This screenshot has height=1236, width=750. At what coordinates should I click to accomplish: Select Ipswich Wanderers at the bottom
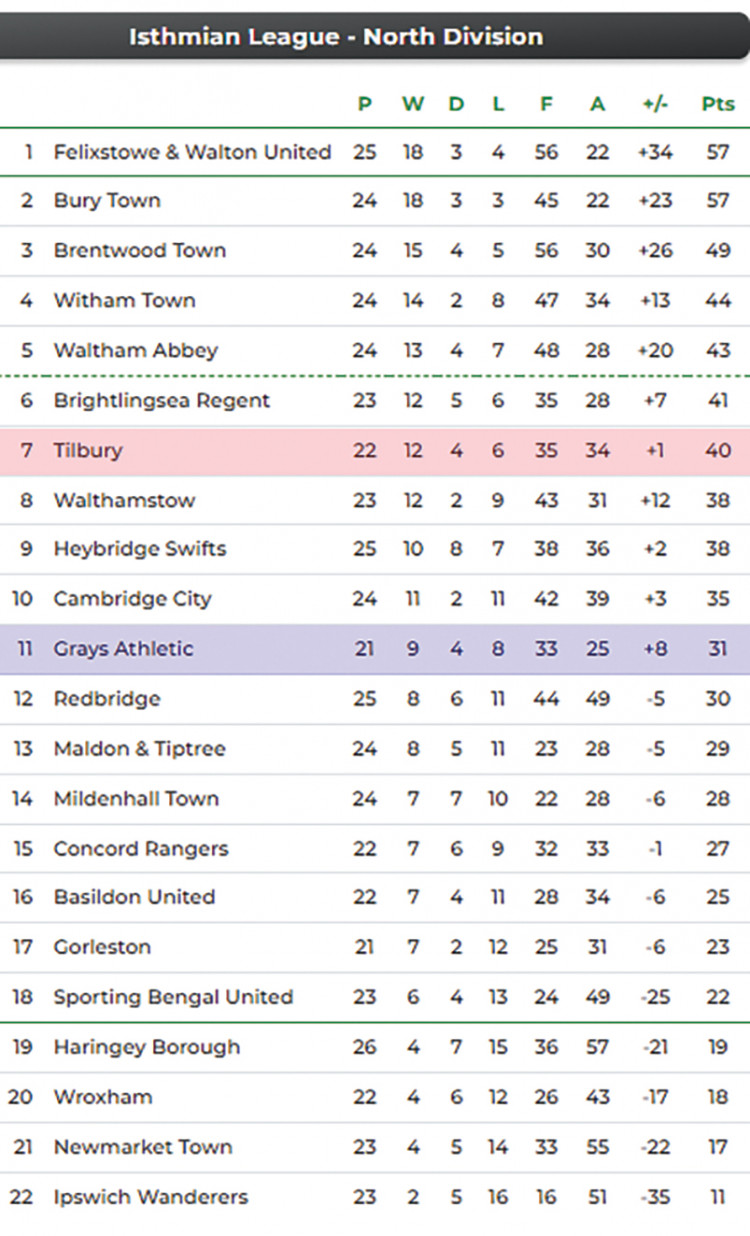coord(150,1197)
